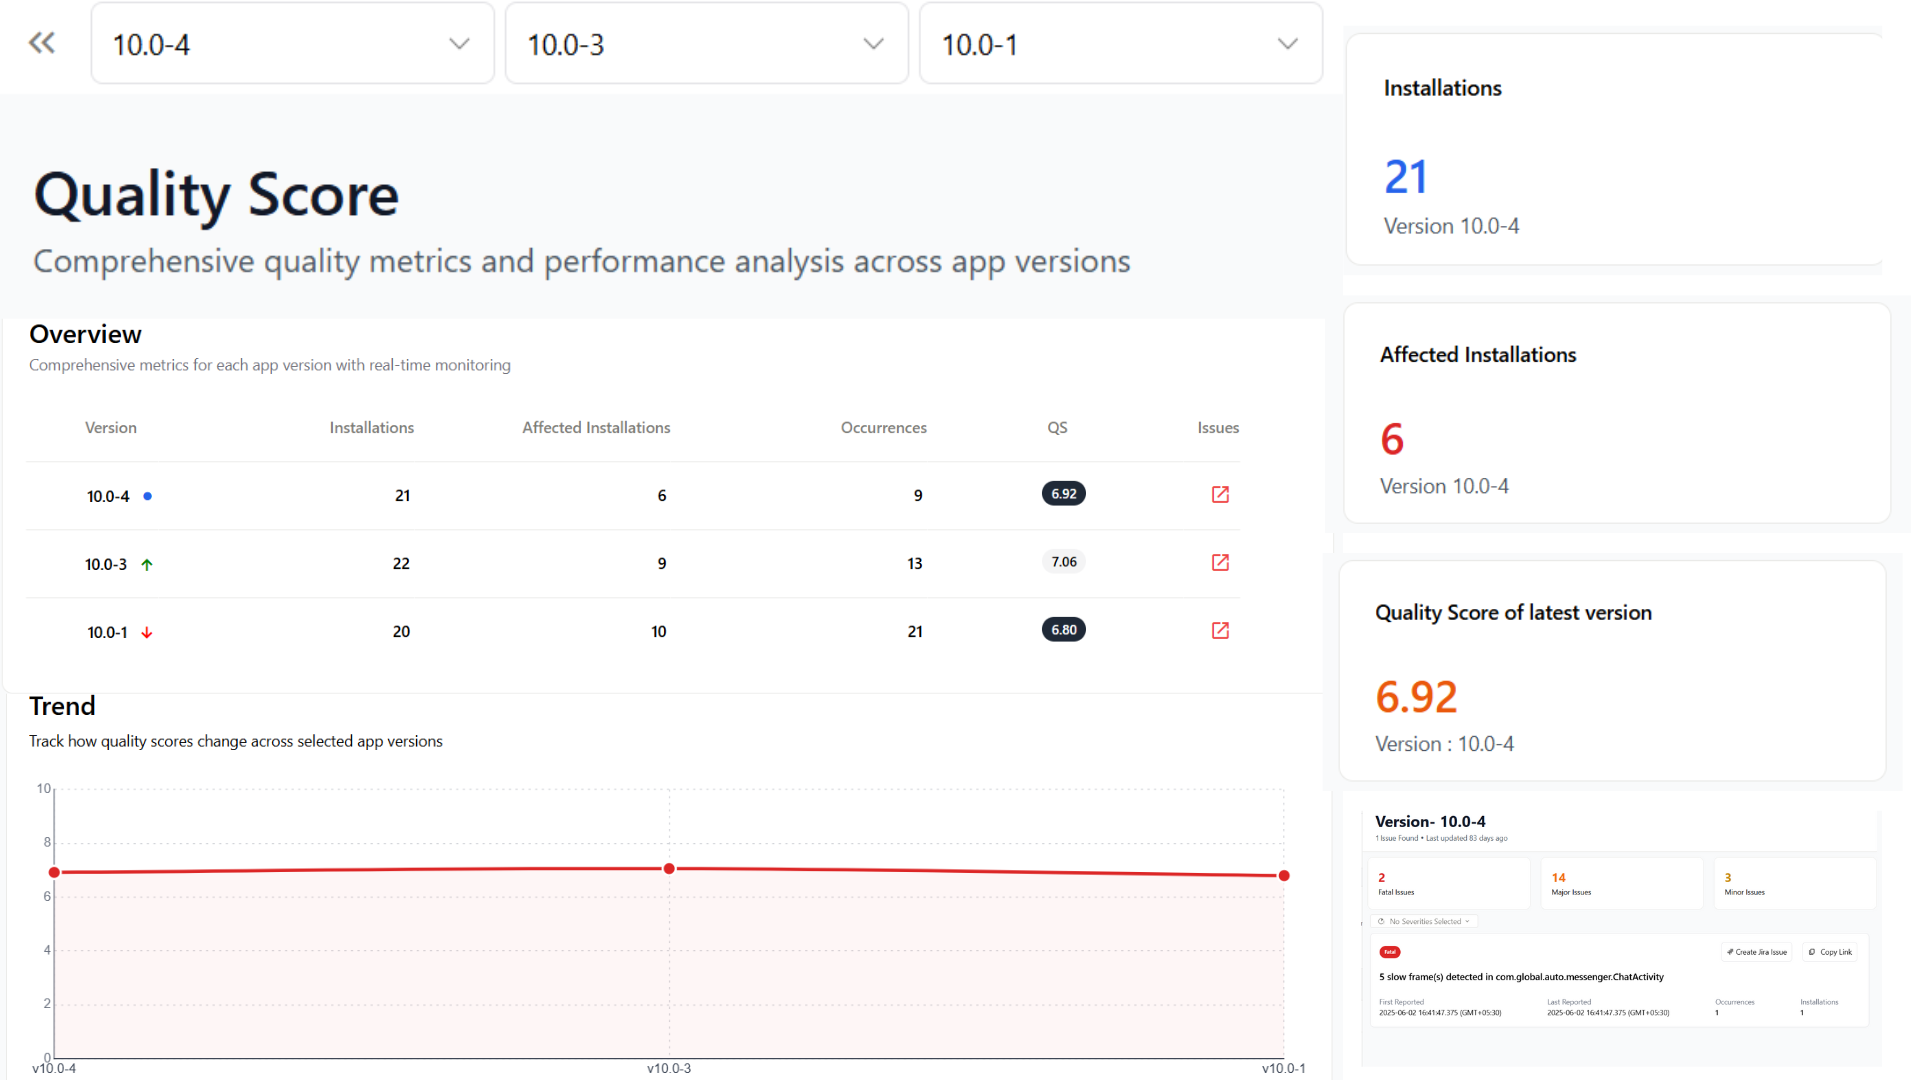Select the Major Issues card
Viewport: 1920px width, 1080px height.
(1621, 884)
